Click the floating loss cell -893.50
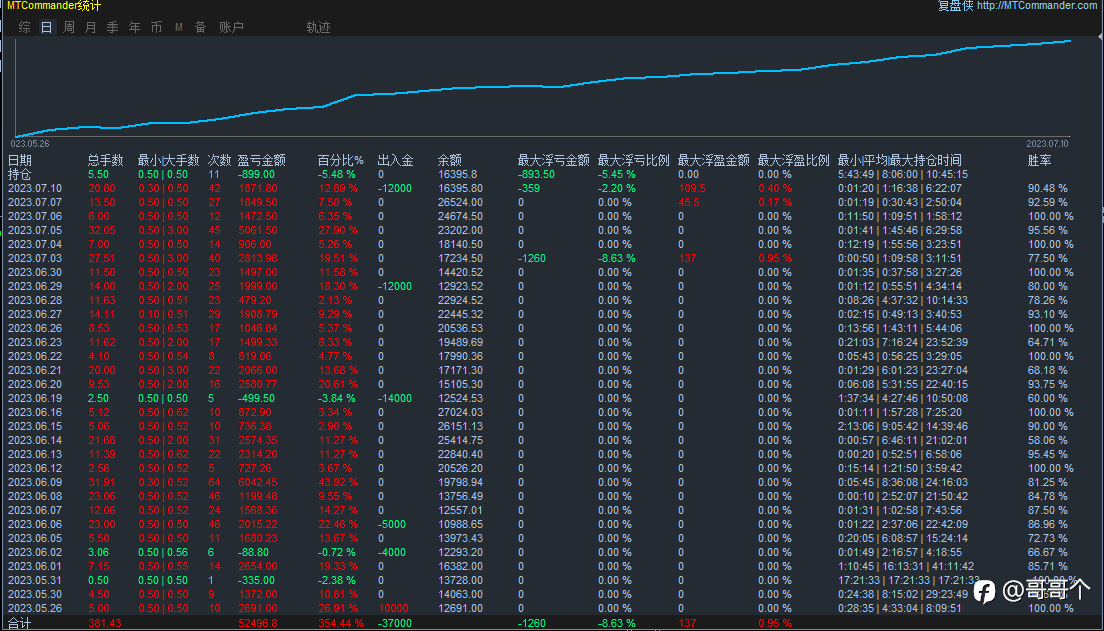Screen dimensions: 1104x631 point(537,175)
